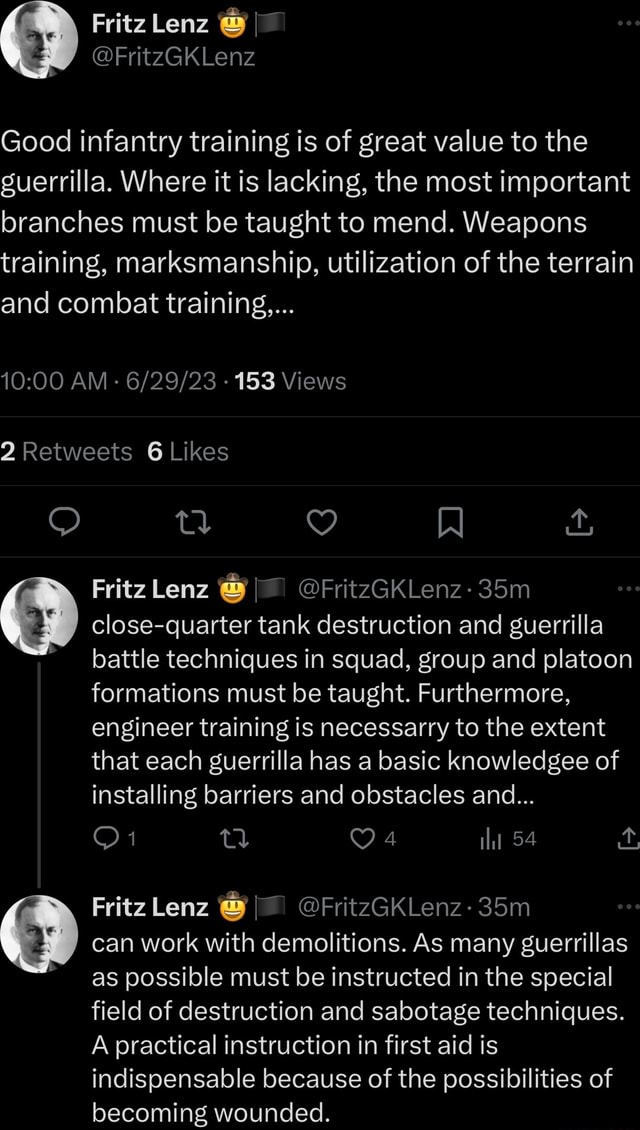Reply to the main tweet
This screenshot has height=1130, width=640.
[65, 522]
